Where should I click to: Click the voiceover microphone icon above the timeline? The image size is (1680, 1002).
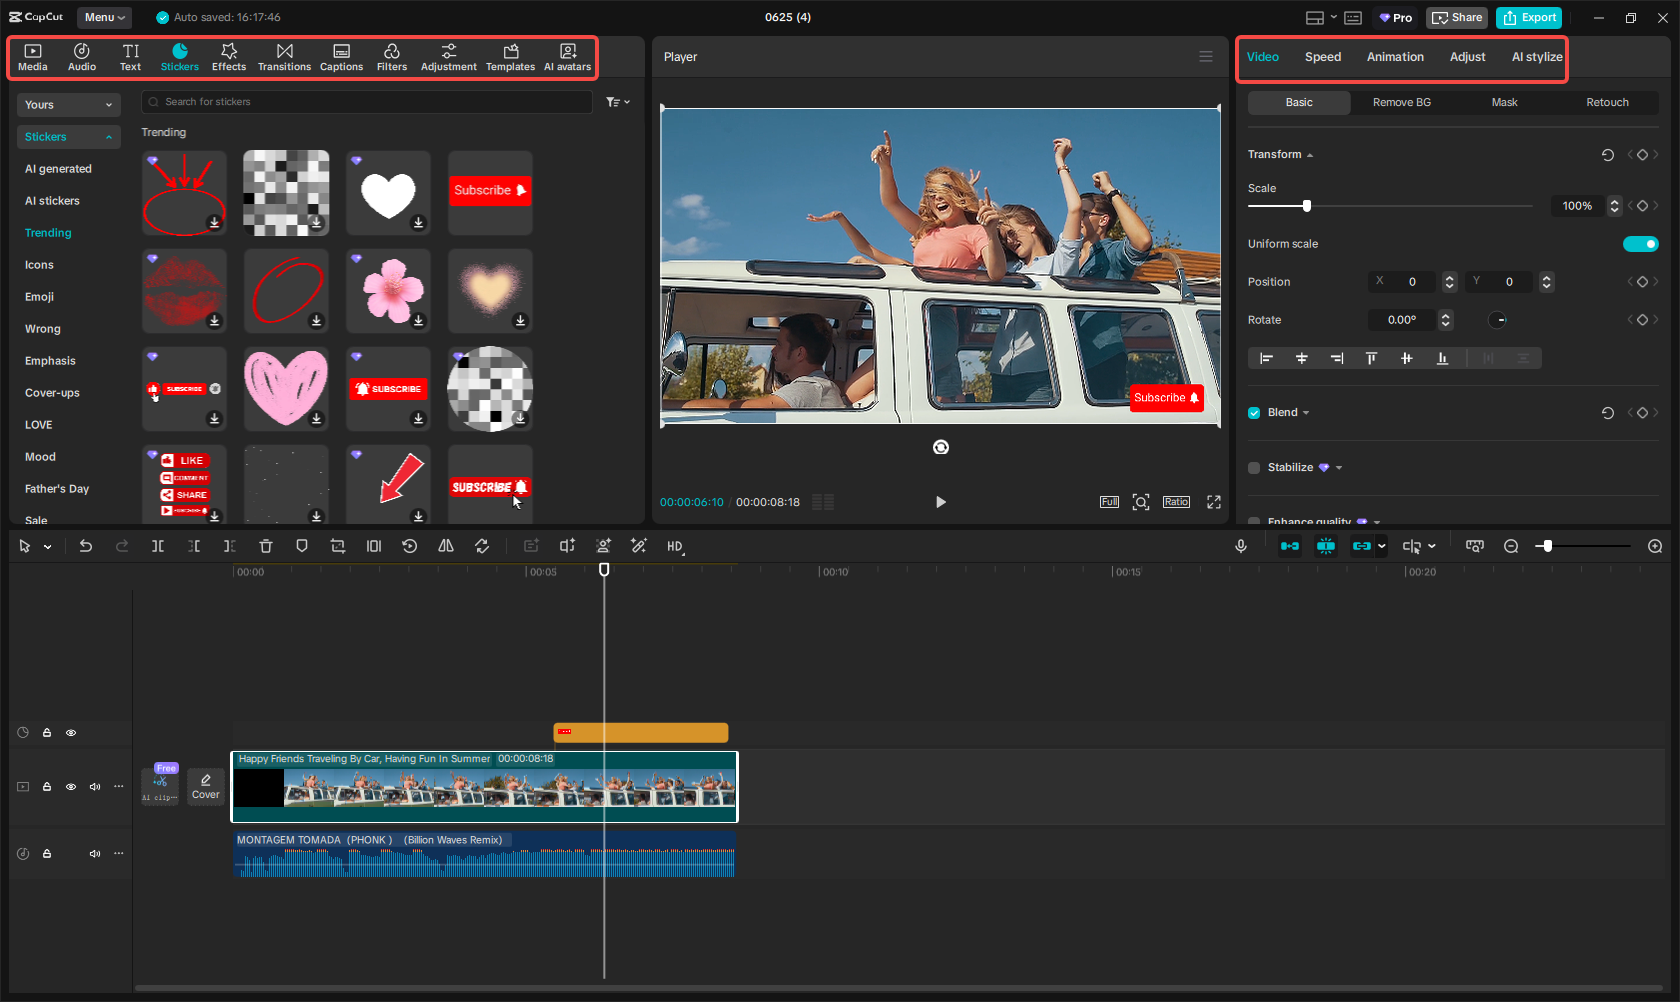tap(1240, 546)
